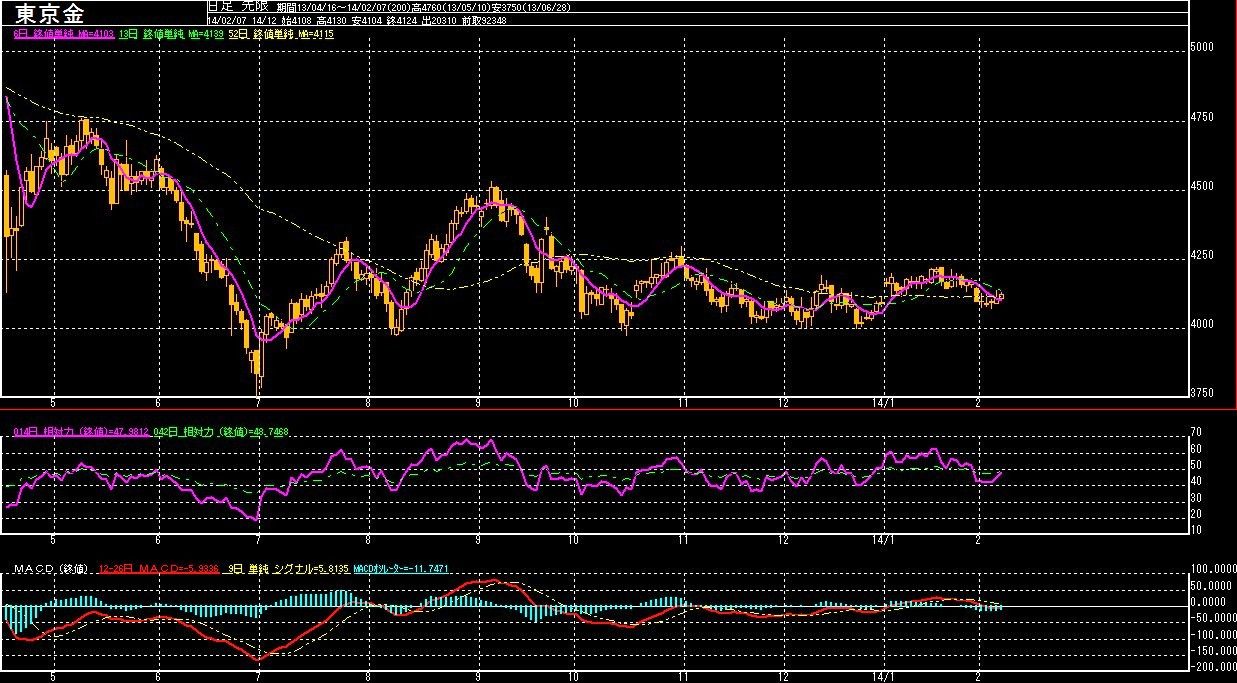Select the 13日 moving average legend MA=4139

tap(171, 34)
